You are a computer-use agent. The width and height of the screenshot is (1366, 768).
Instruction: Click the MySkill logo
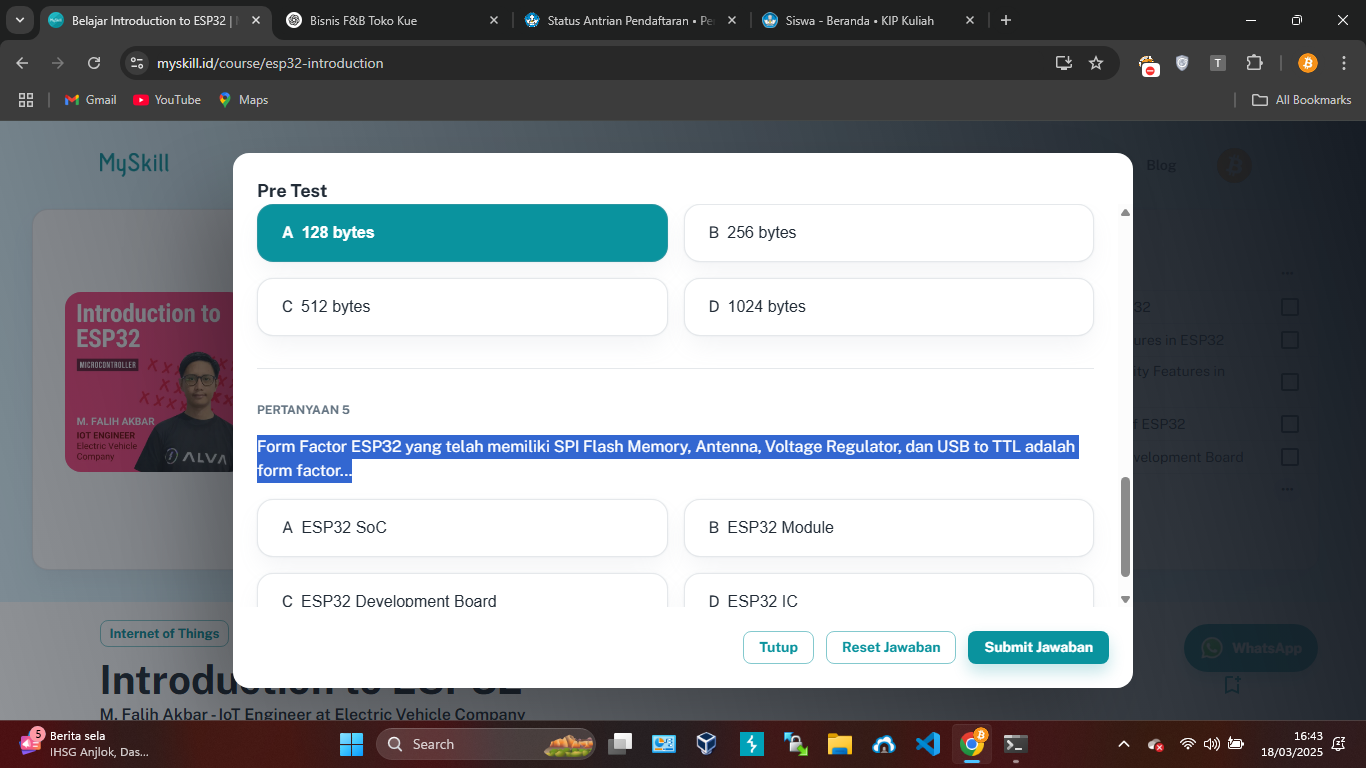click(x=134, y=164)
